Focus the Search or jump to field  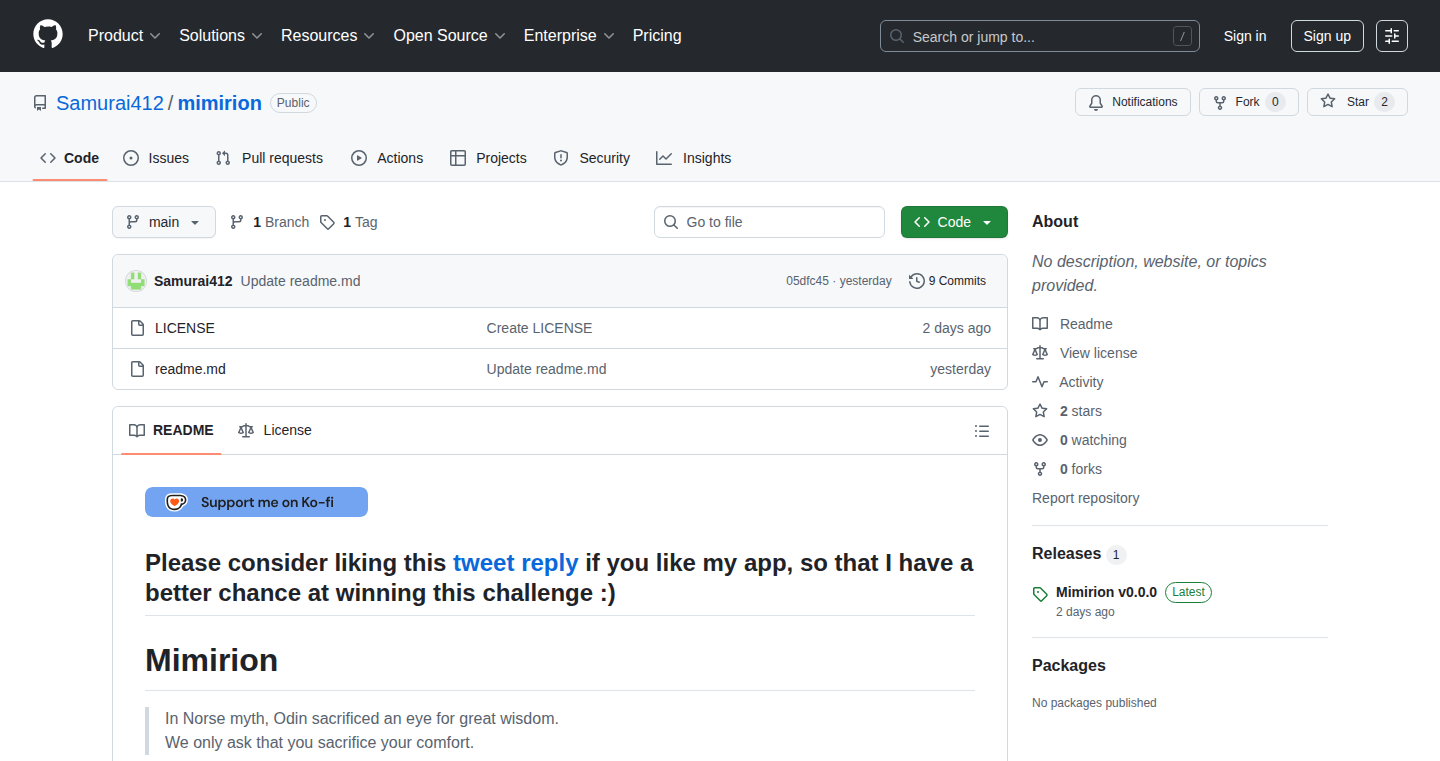pyautogui.click(x=1040, y=36)
